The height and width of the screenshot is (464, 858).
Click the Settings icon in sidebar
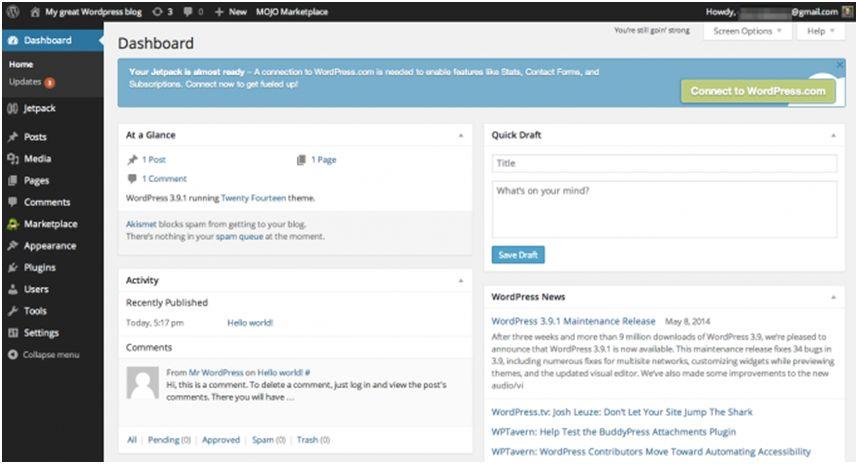point(13,333)
